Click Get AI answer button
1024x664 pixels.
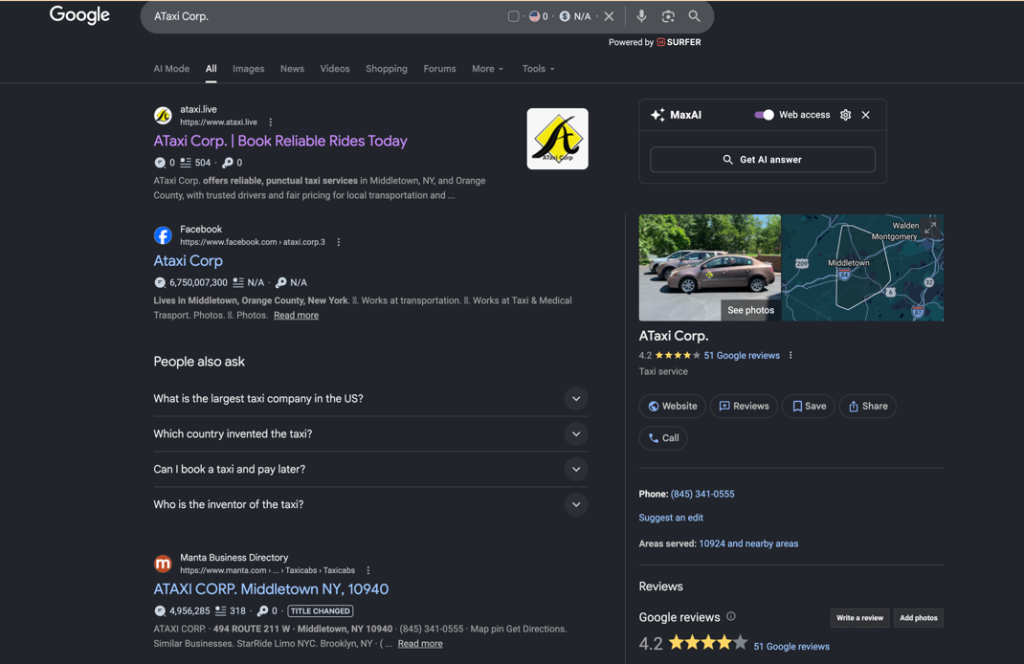click(x=762, y=159)
